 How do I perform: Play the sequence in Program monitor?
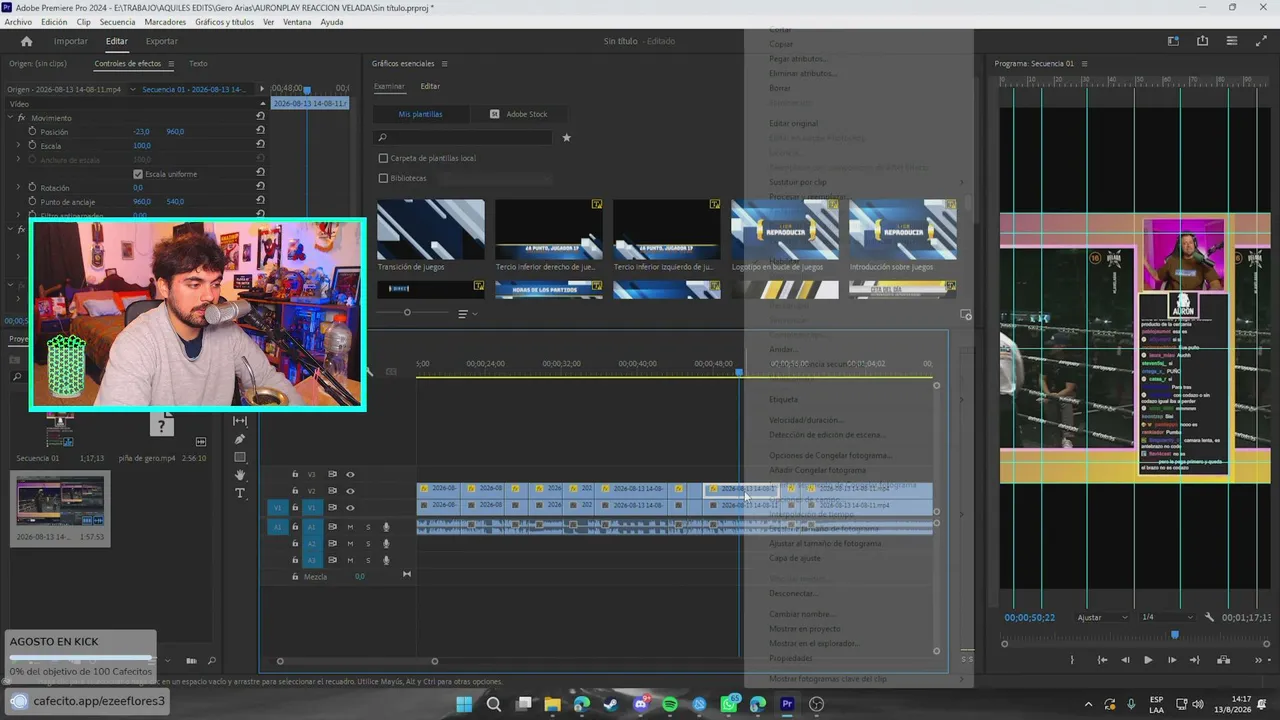pyautogui.click(x=1148, y=660)
